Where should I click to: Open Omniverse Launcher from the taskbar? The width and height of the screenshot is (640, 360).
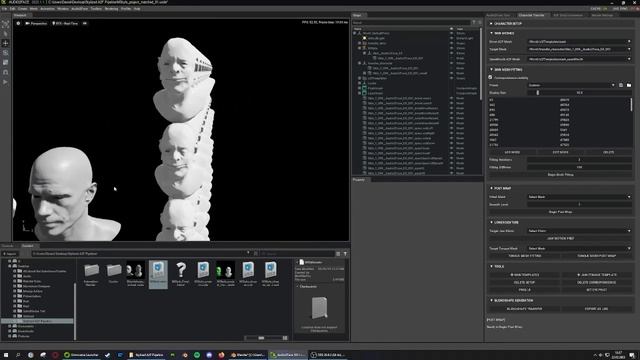tap(82, 355)
